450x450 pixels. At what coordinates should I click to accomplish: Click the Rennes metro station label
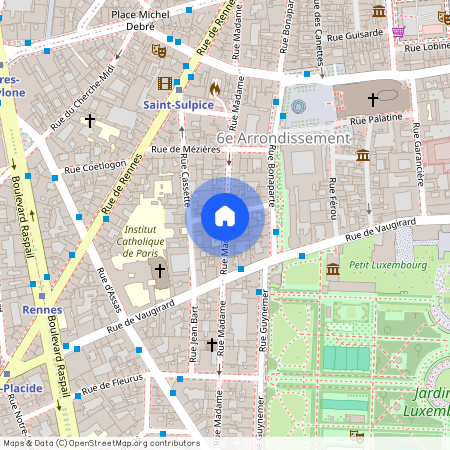42,310
